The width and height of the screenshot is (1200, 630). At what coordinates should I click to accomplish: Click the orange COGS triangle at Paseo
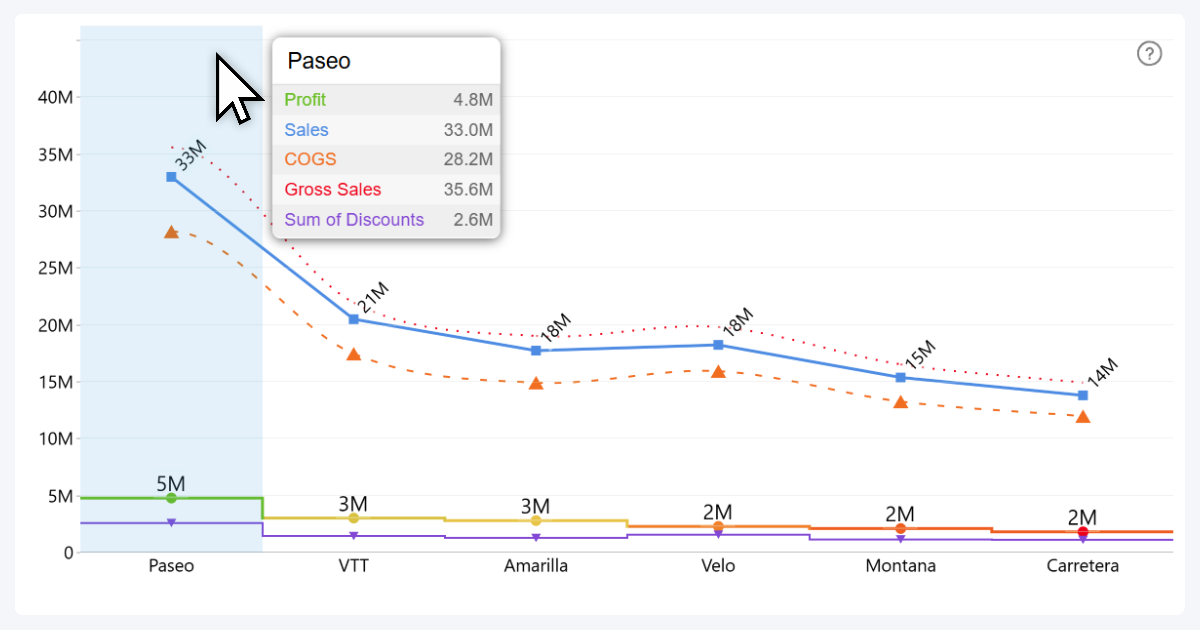(x=171, y=232)
